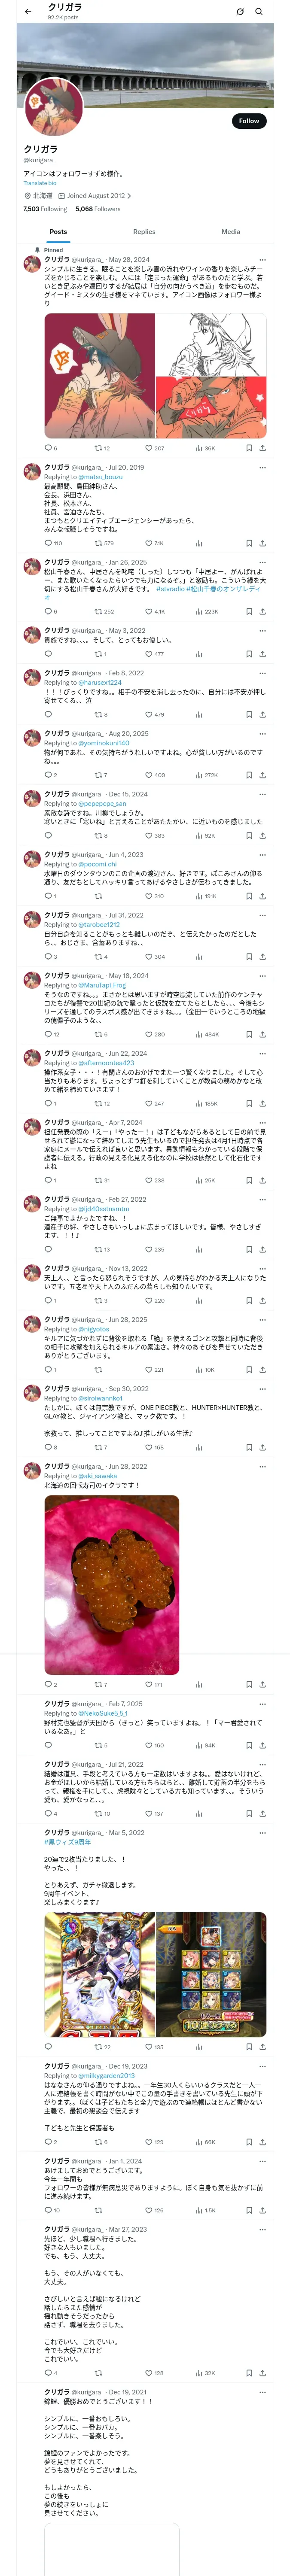The image size is (290, 2576).
Task: Share the Jan 26, 2025 post
Action: (262, 611)
